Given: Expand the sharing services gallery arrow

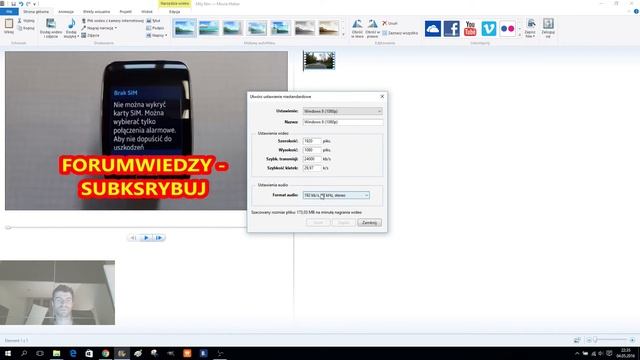Looking at the screenshot, I should tap(520, 35).
